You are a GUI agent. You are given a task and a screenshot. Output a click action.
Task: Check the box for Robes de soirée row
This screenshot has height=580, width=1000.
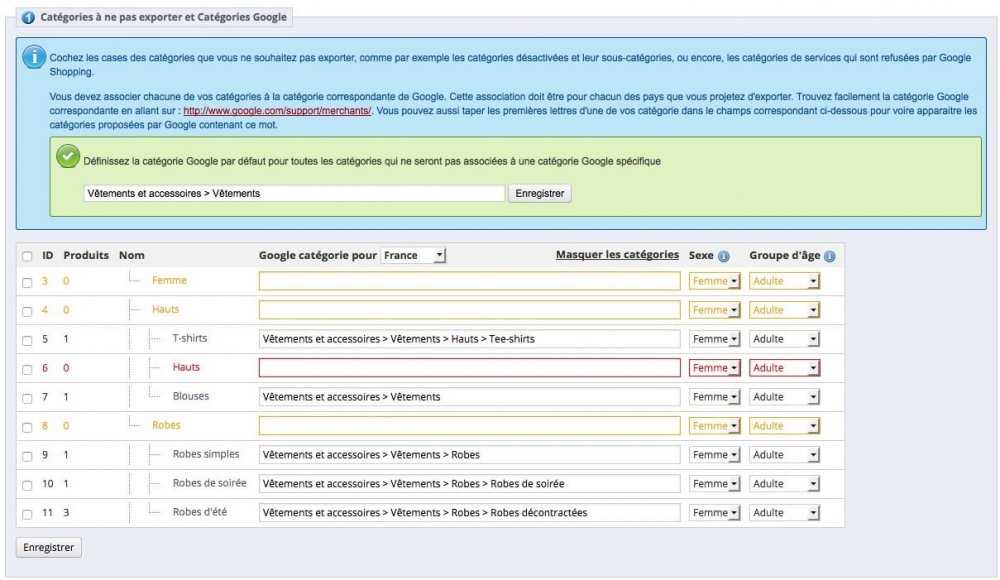(x=27, y=485)
